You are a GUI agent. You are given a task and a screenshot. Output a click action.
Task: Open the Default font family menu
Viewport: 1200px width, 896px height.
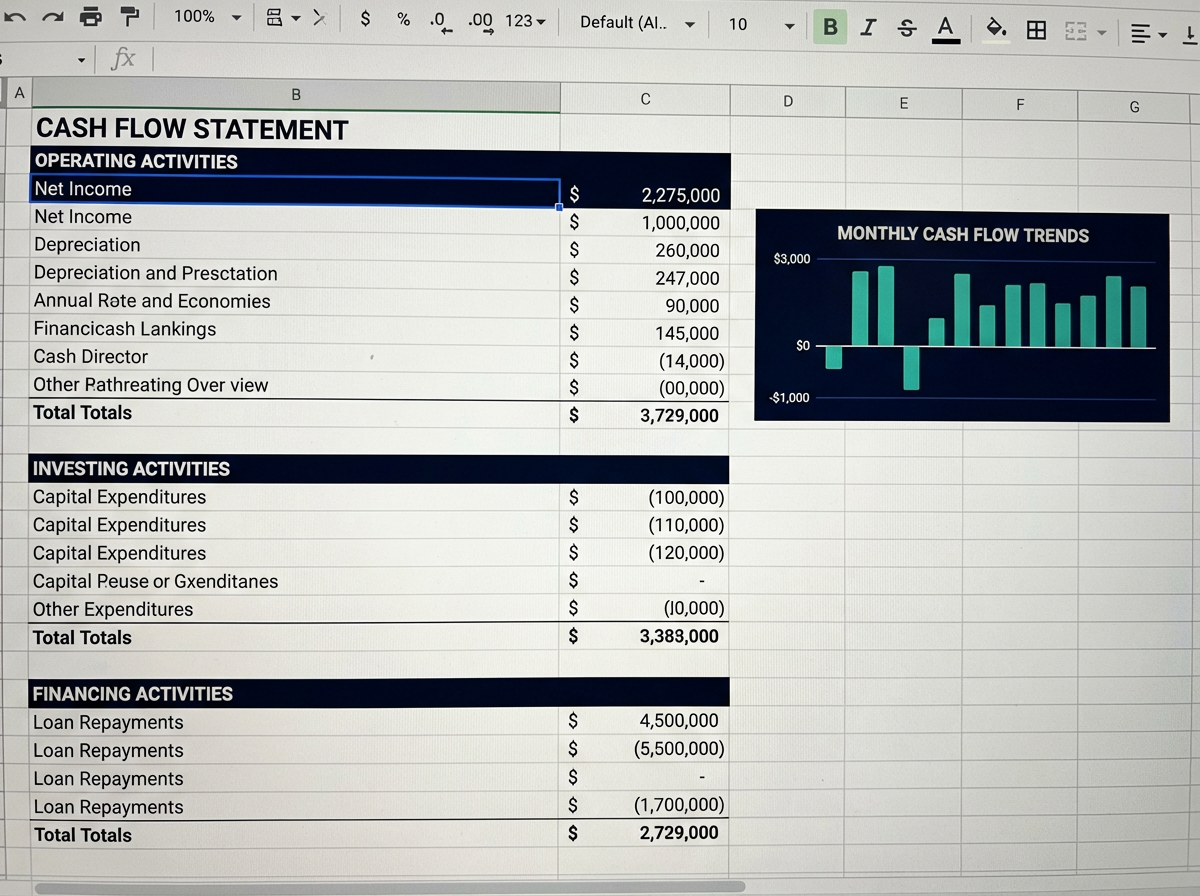(634, 22)
